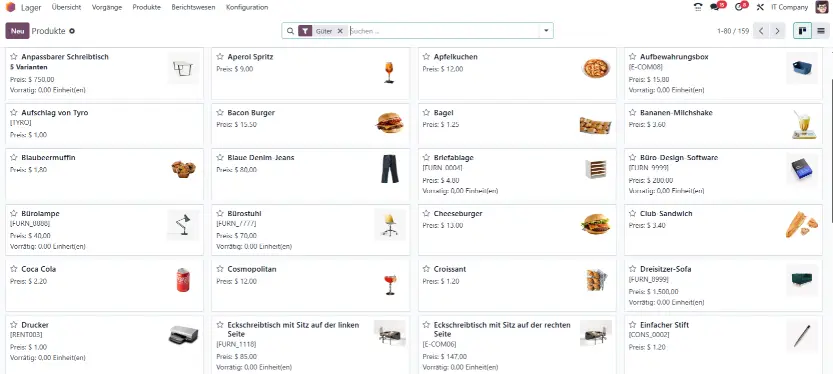Open the Lager app home icon
Image resolution: width=833 pixels, height=374 pixels.
click(x=11, y=7)
